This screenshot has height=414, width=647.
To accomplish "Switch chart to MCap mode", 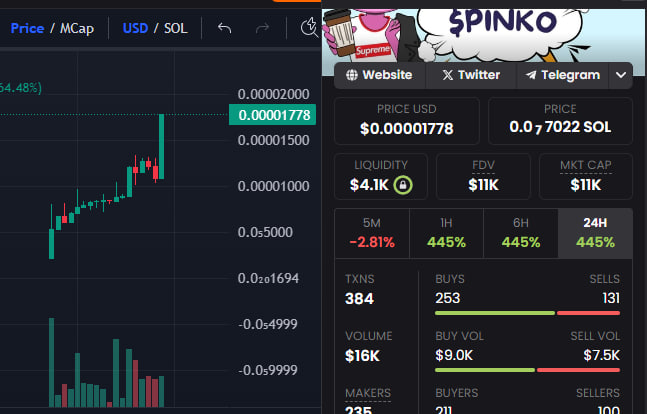I will coord(77,28).
